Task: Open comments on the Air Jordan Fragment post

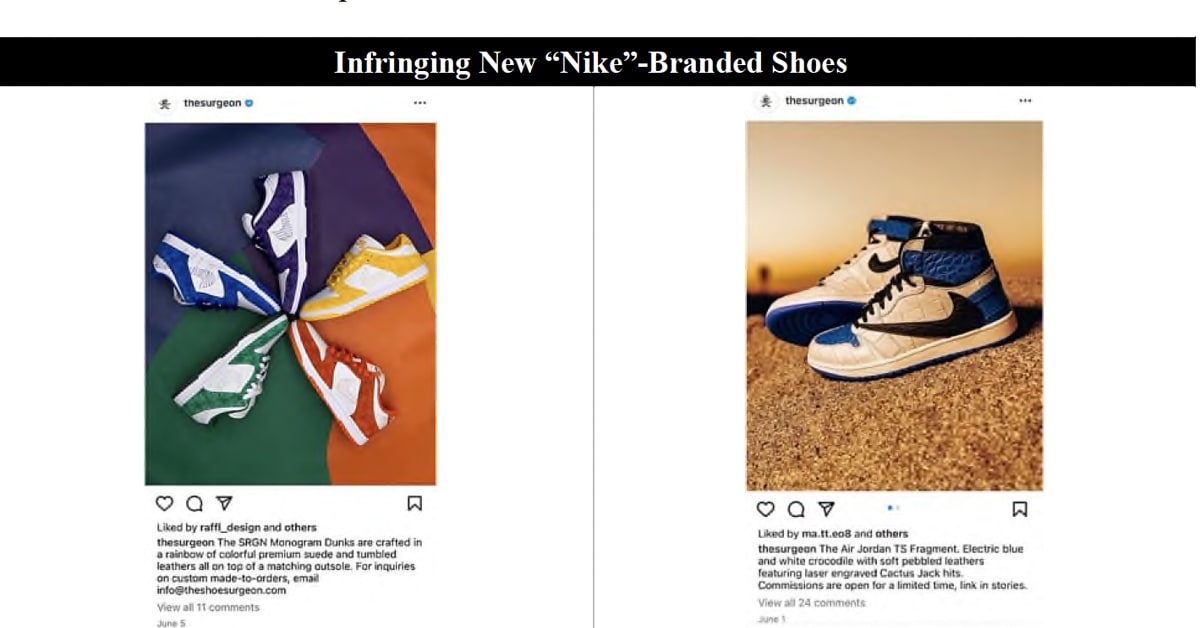Action: click(795, 508)
